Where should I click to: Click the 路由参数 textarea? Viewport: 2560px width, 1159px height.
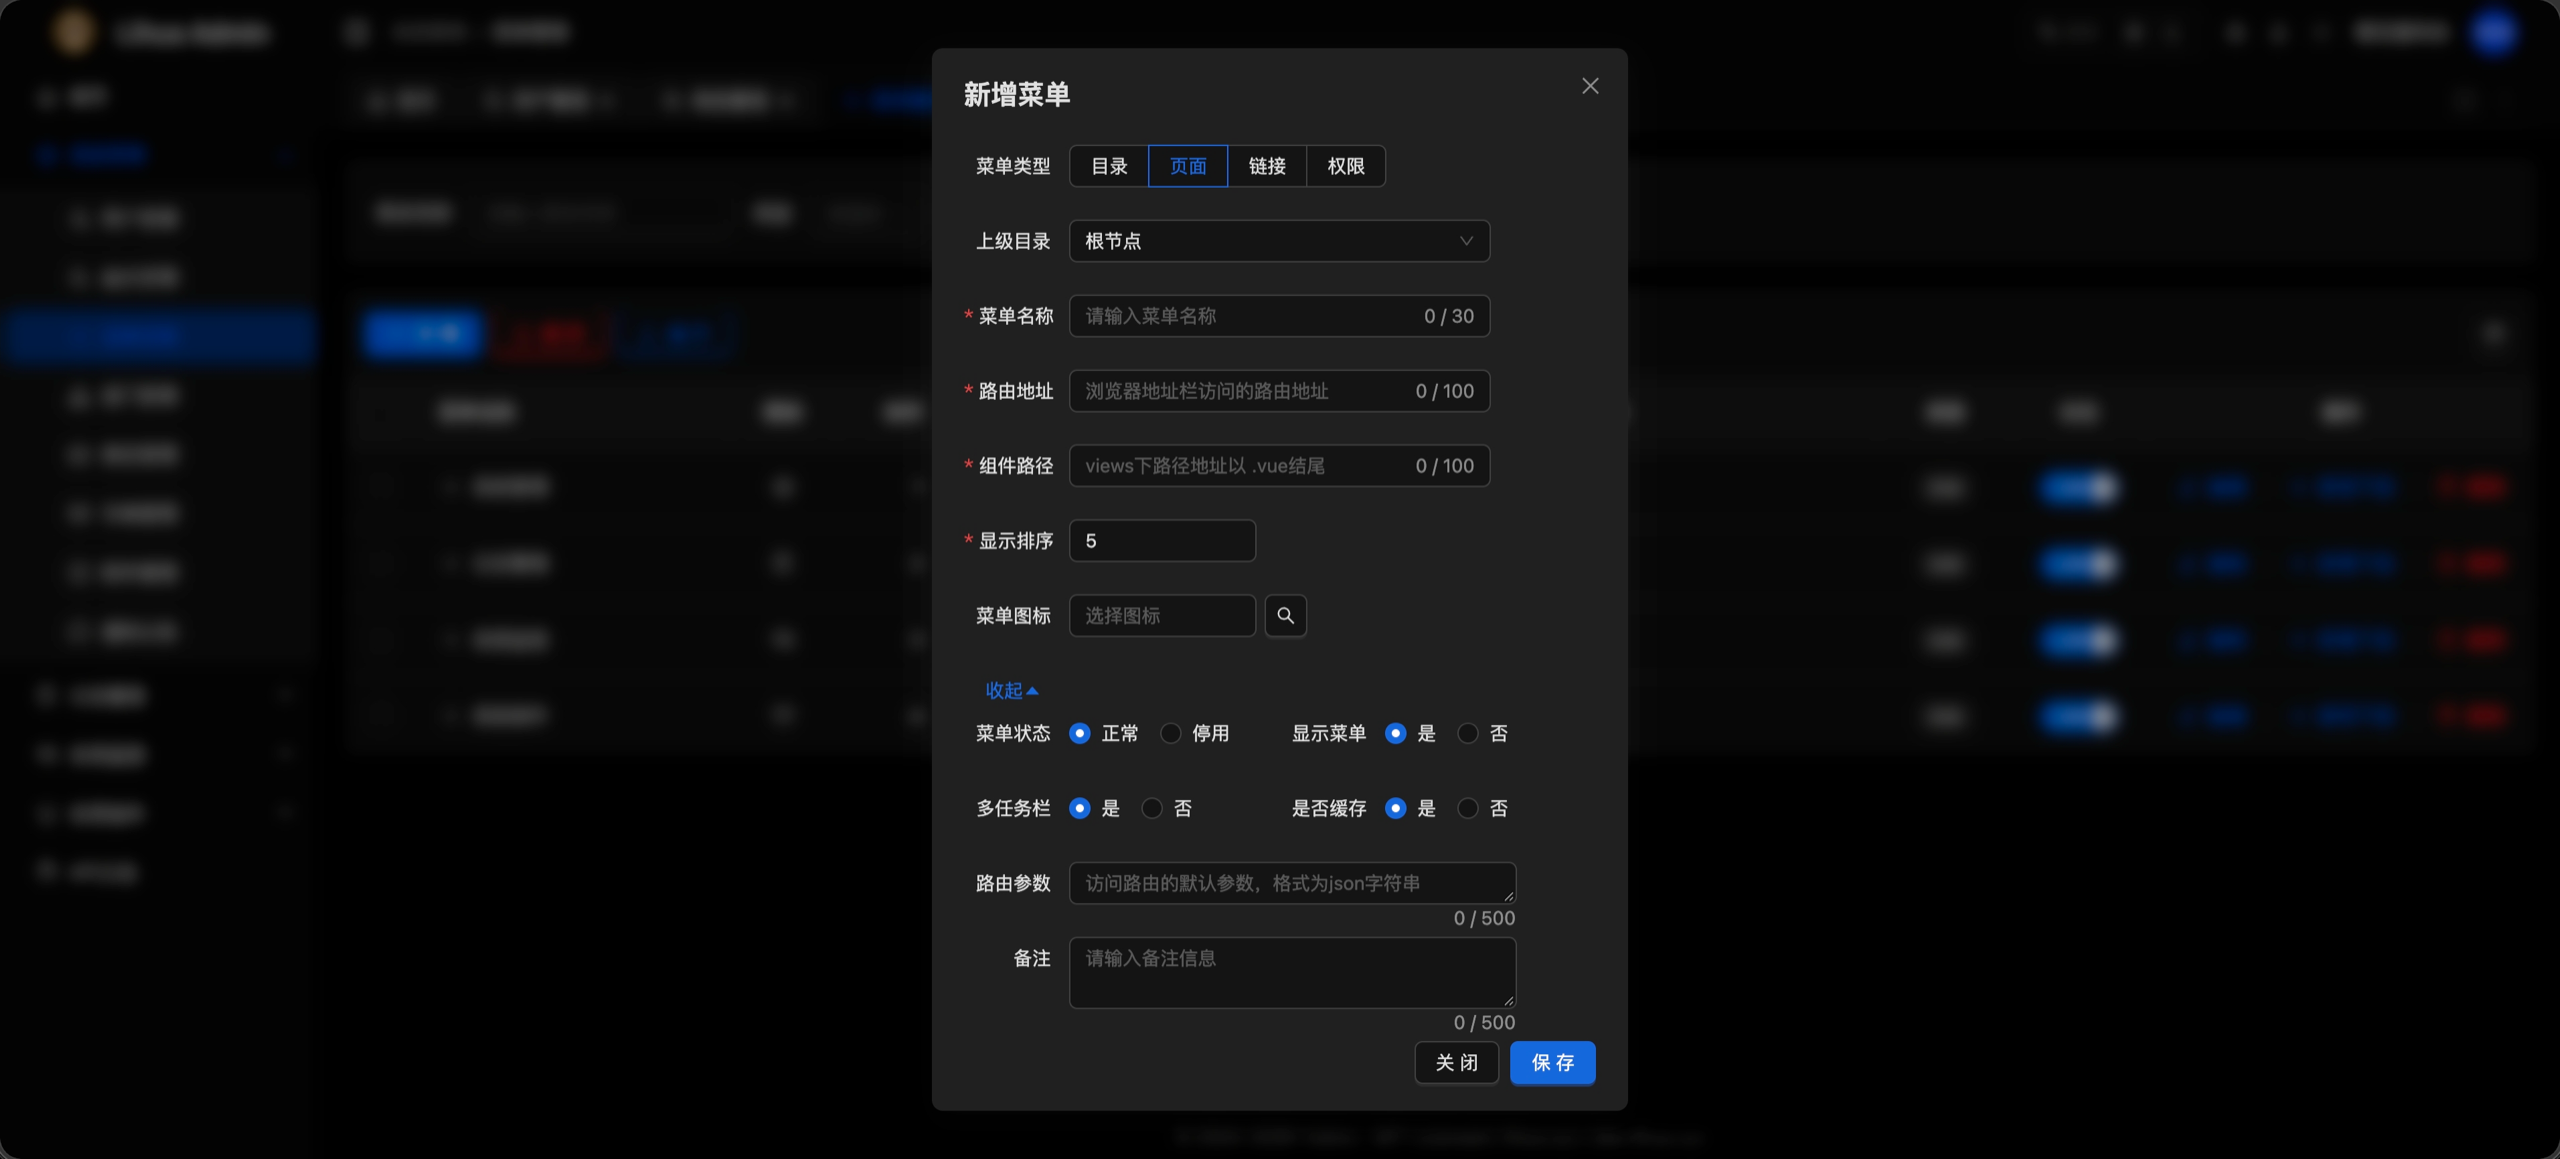click(x=1292, y=883)
